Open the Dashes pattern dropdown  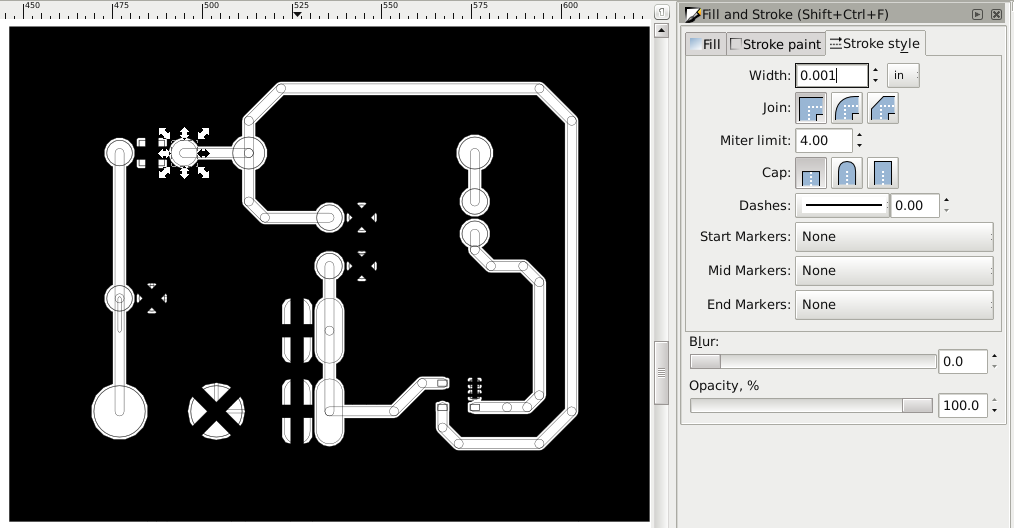(842, 206)
